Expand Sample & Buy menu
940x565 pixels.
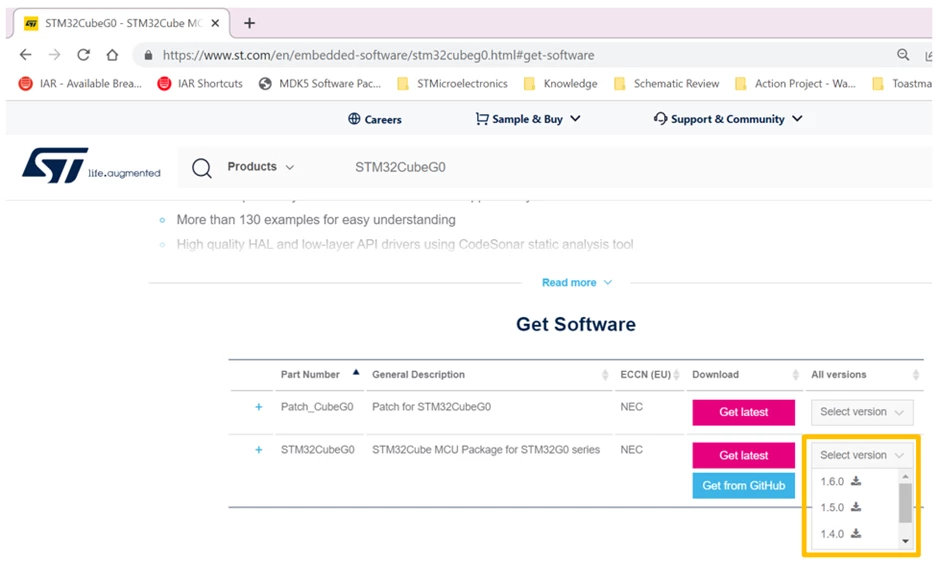click(x=528, y=119)
